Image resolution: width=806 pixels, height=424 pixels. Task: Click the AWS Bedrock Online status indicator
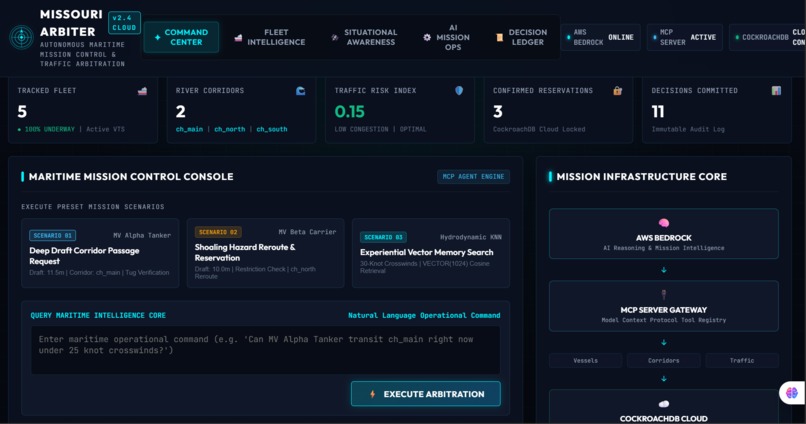click(x=600, y=37)
